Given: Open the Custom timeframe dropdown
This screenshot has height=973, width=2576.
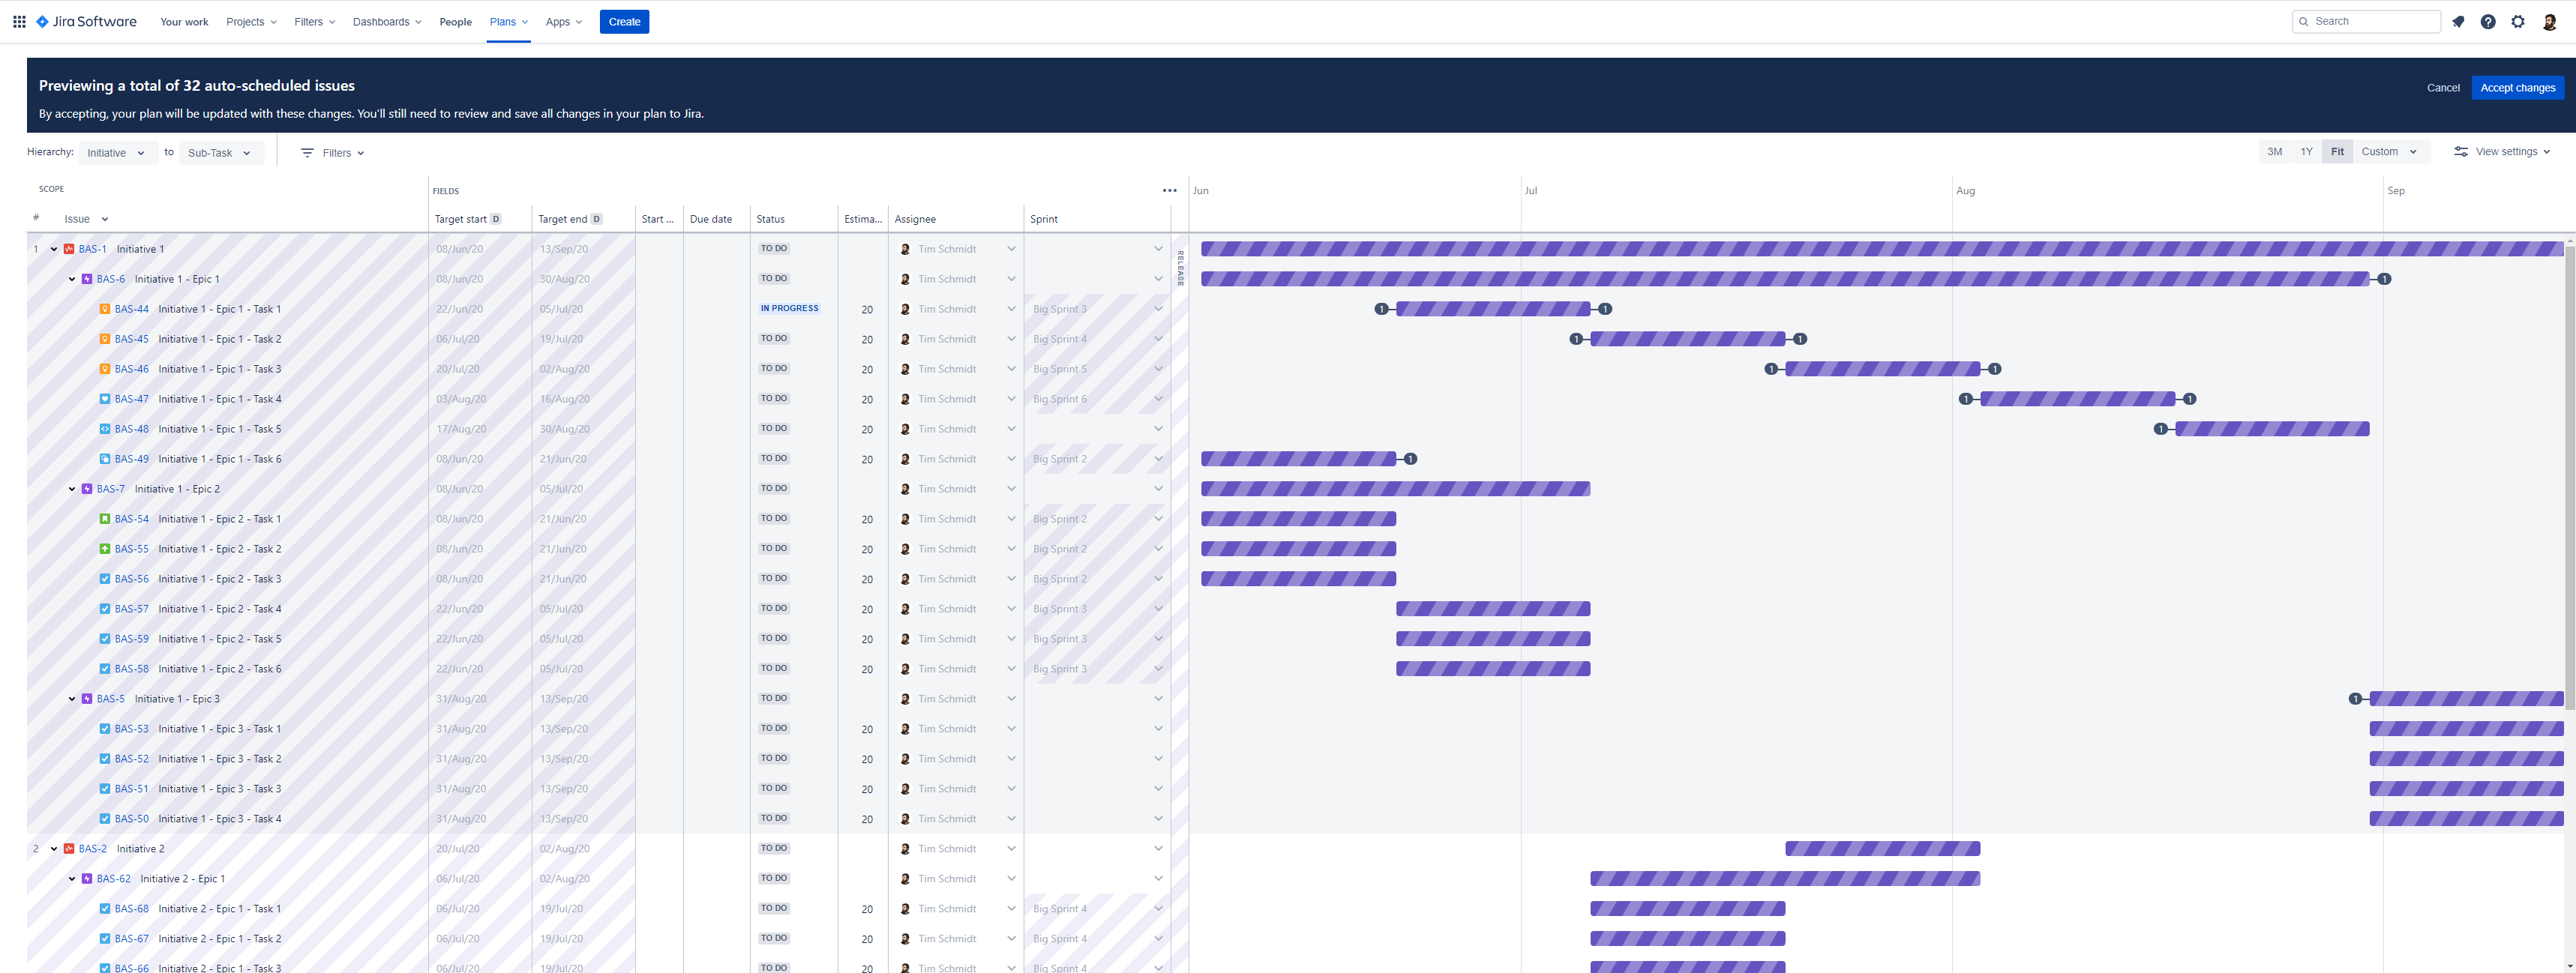Looking at the screenshot, I should click(2390, 152).
